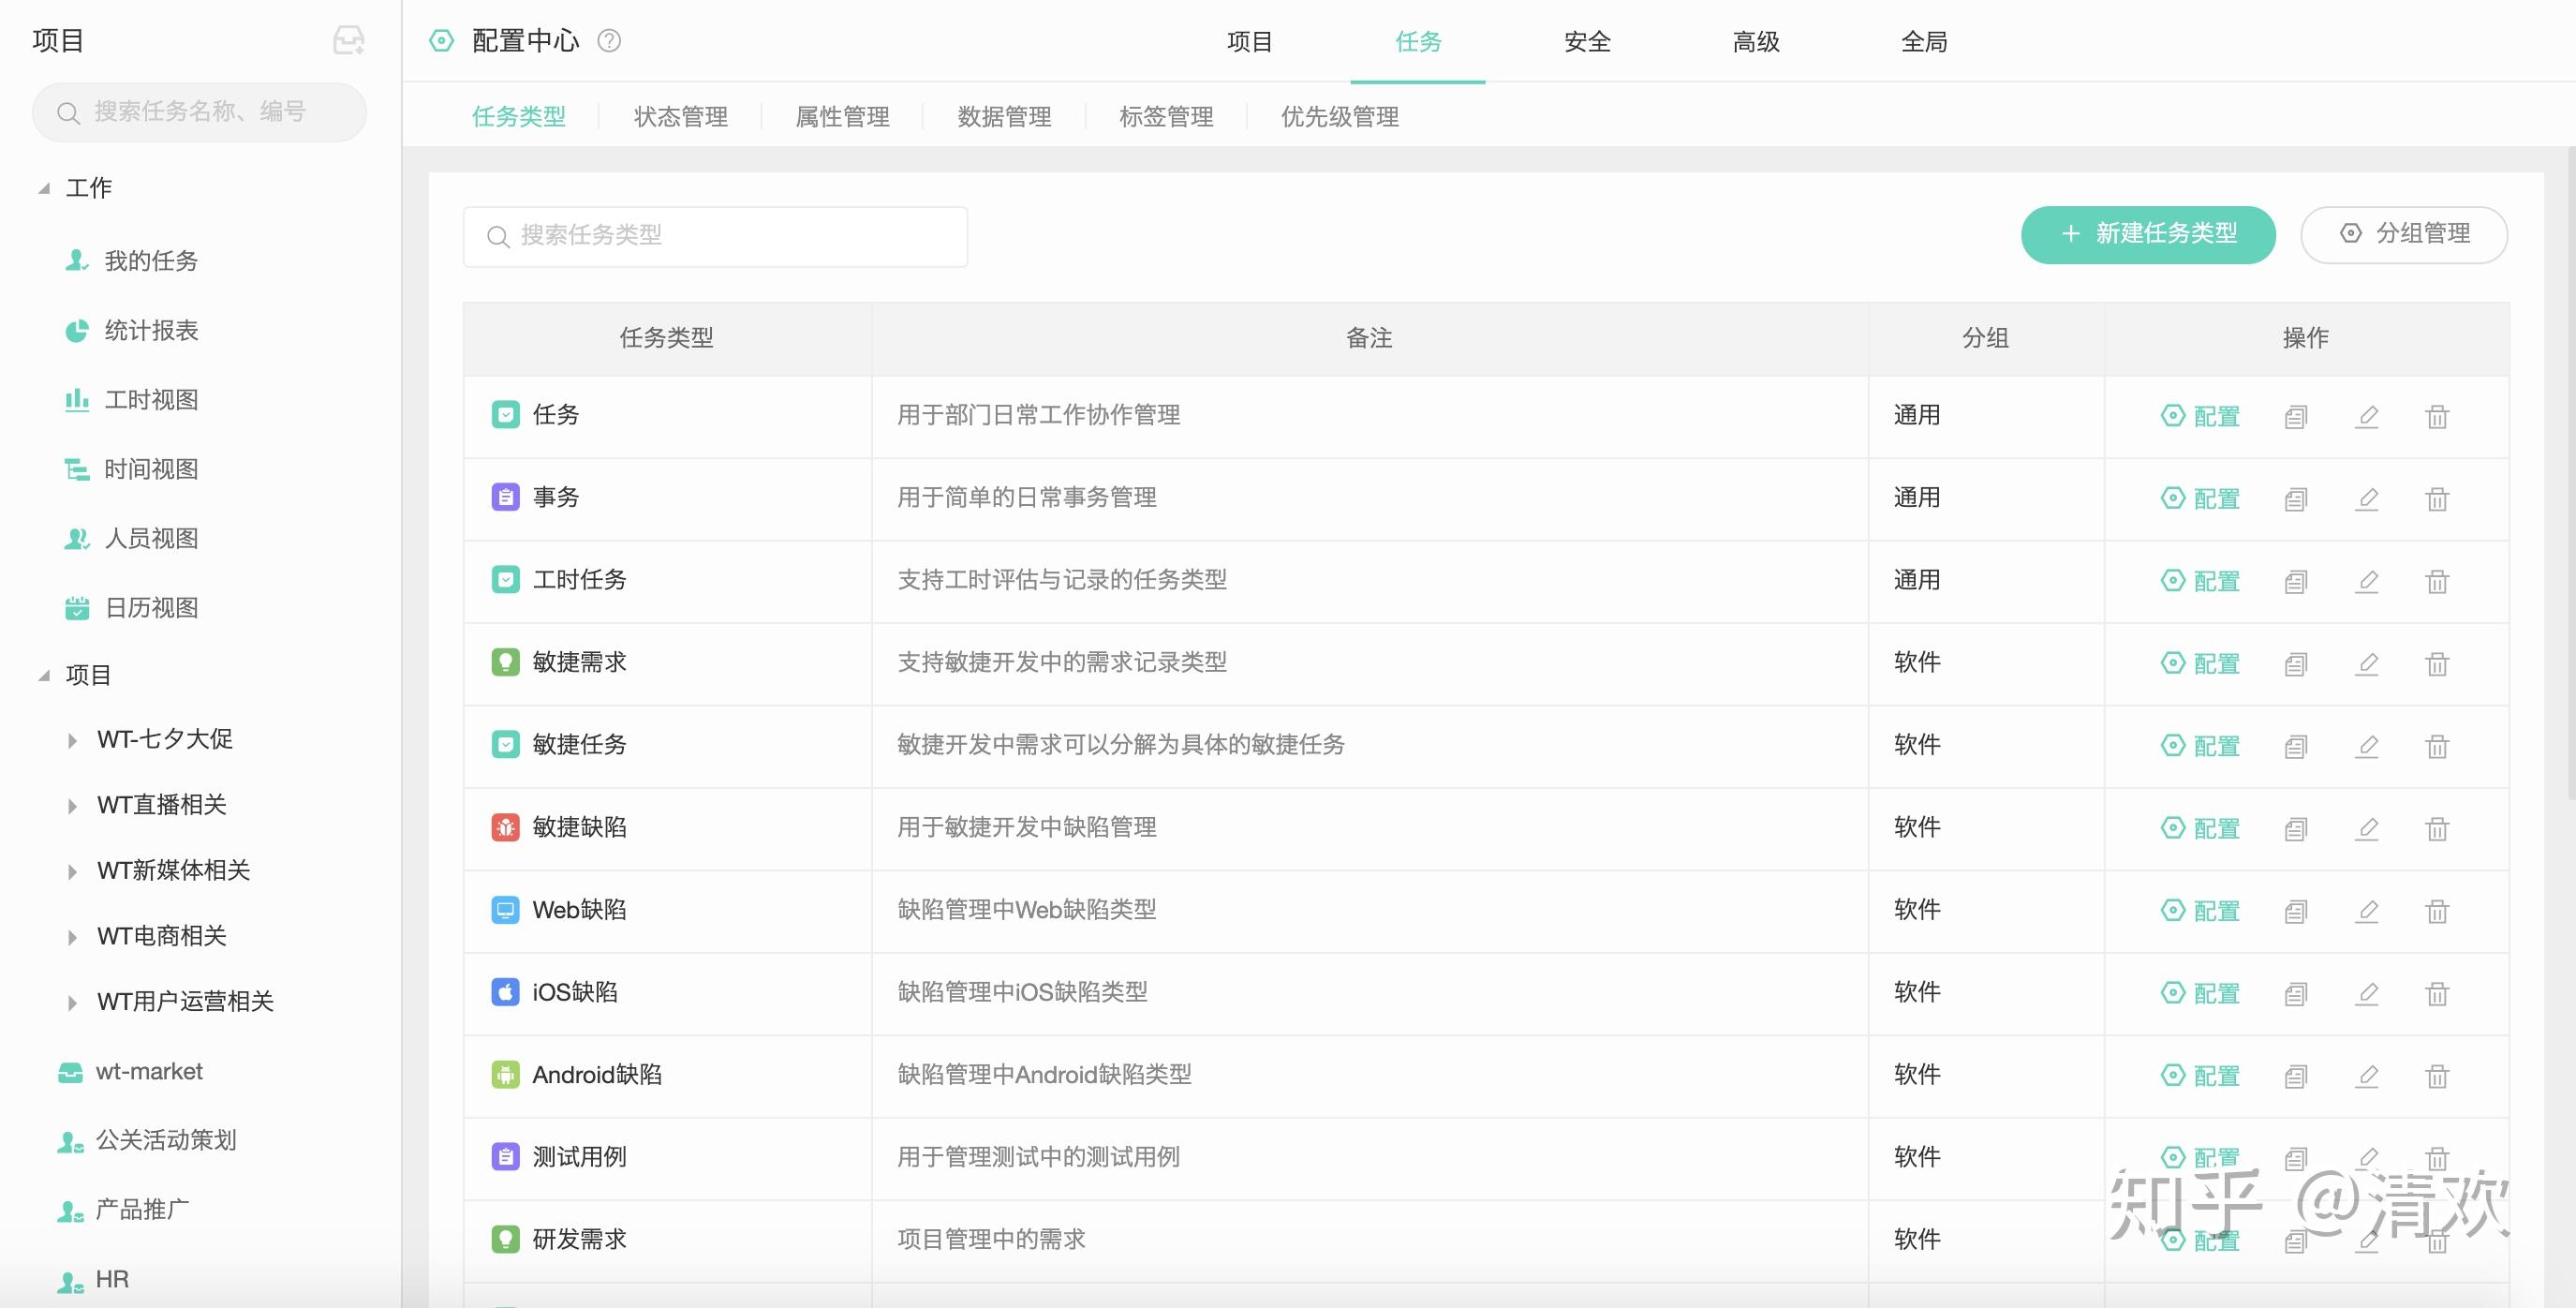Screen dimensions: 2576x1308
Task: Click the 敏捷需求 lightbulb icon
Action: (x=506, y=662)
